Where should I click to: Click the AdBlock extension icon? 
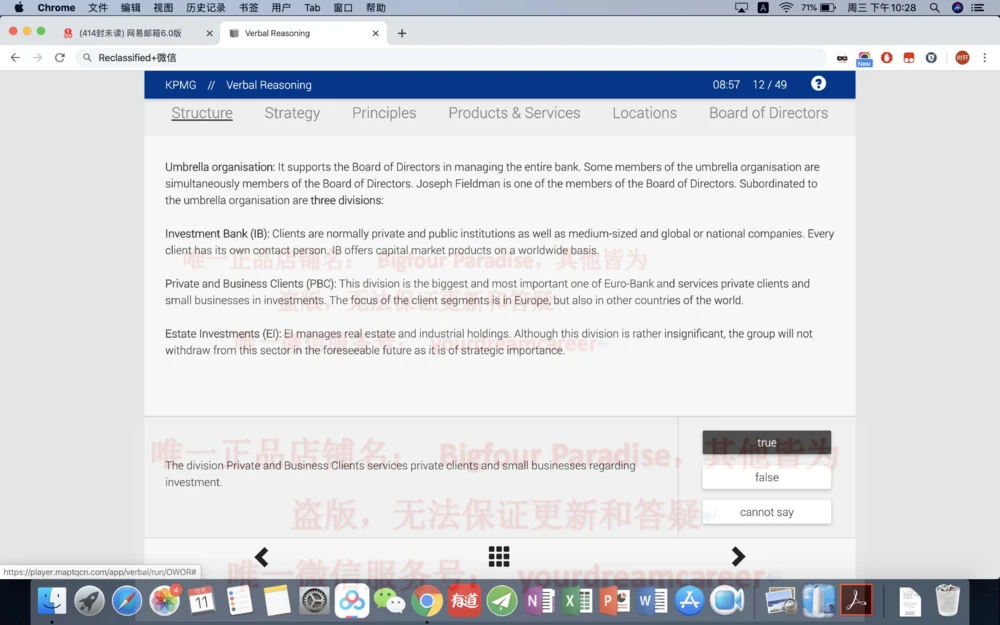click(887, 57)
